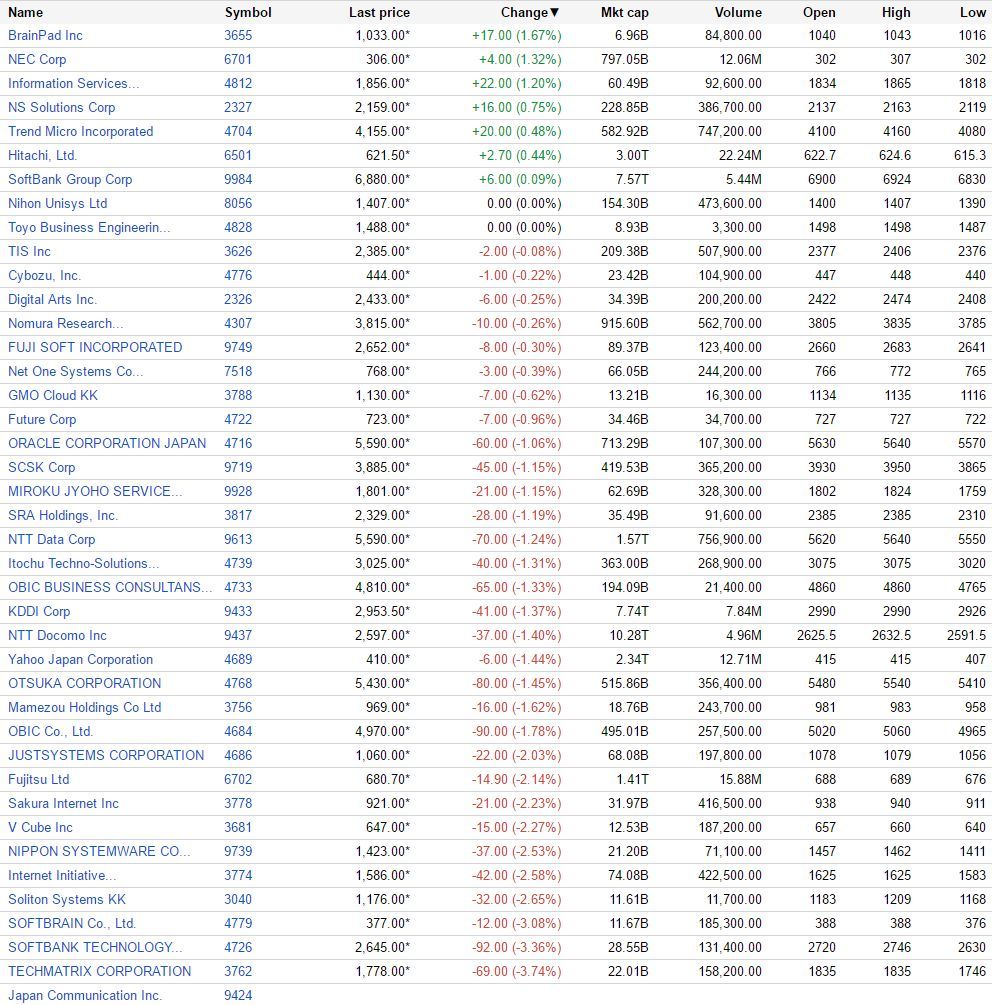Image resolution: width=992 pixels, height=1005 pixels.
Task: Click ticker symbol 4716
Action: point(238,444)
